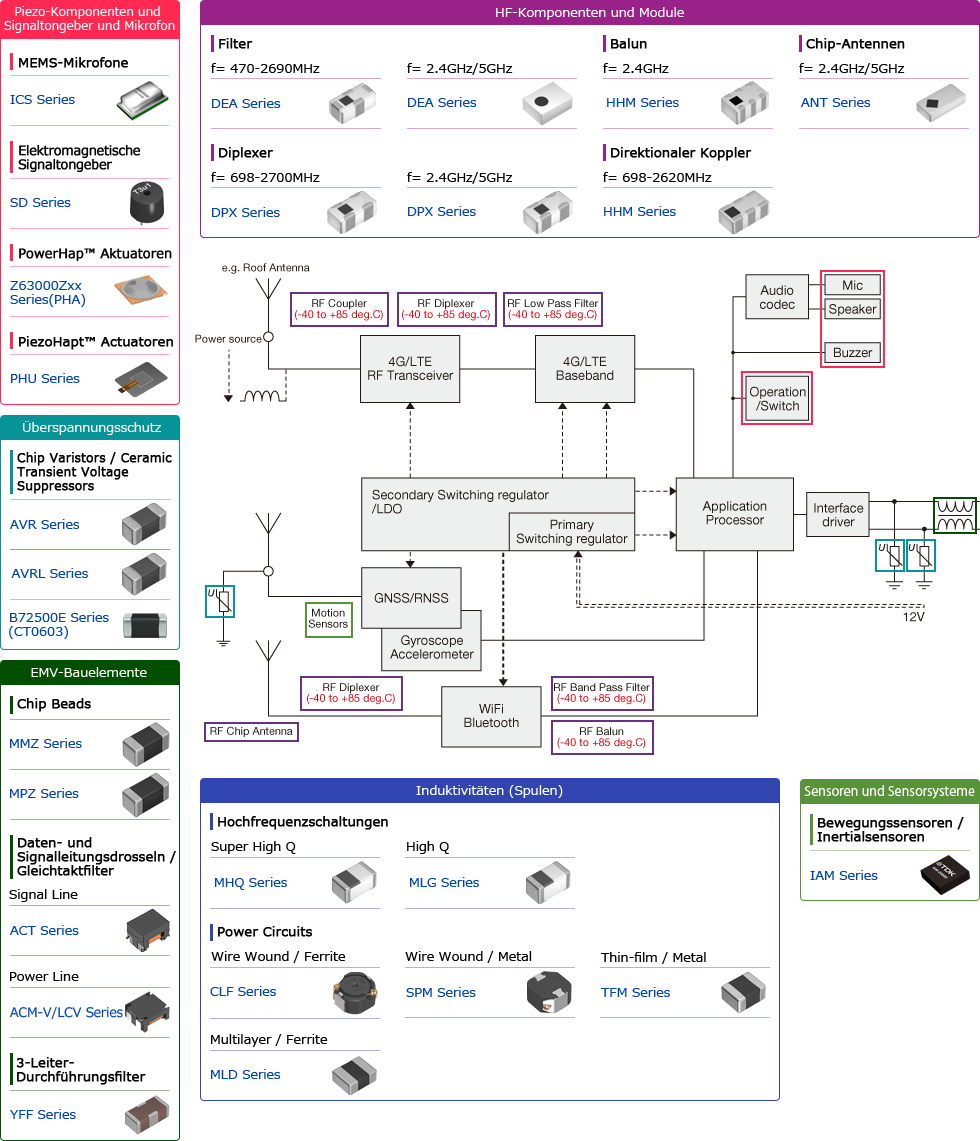Click the ANT Series chip antenna image
Viewport: 980px width, 1141px height.
click(x=940, y=103)
